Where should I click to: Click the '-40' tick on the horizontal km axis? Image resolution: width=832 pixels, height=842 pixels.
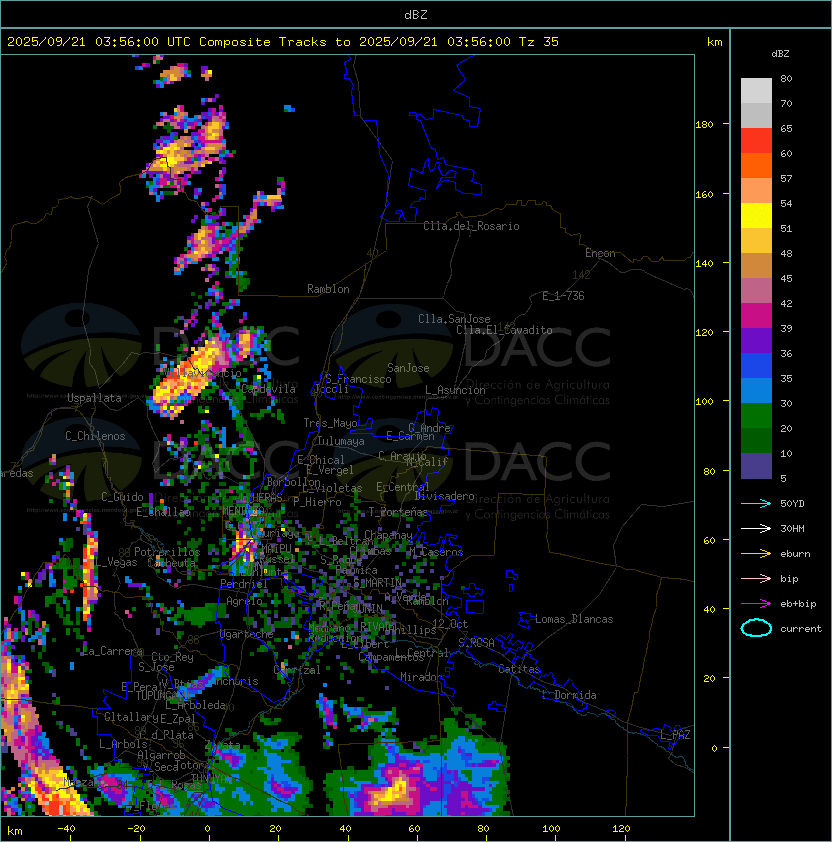tap(66, 828)
